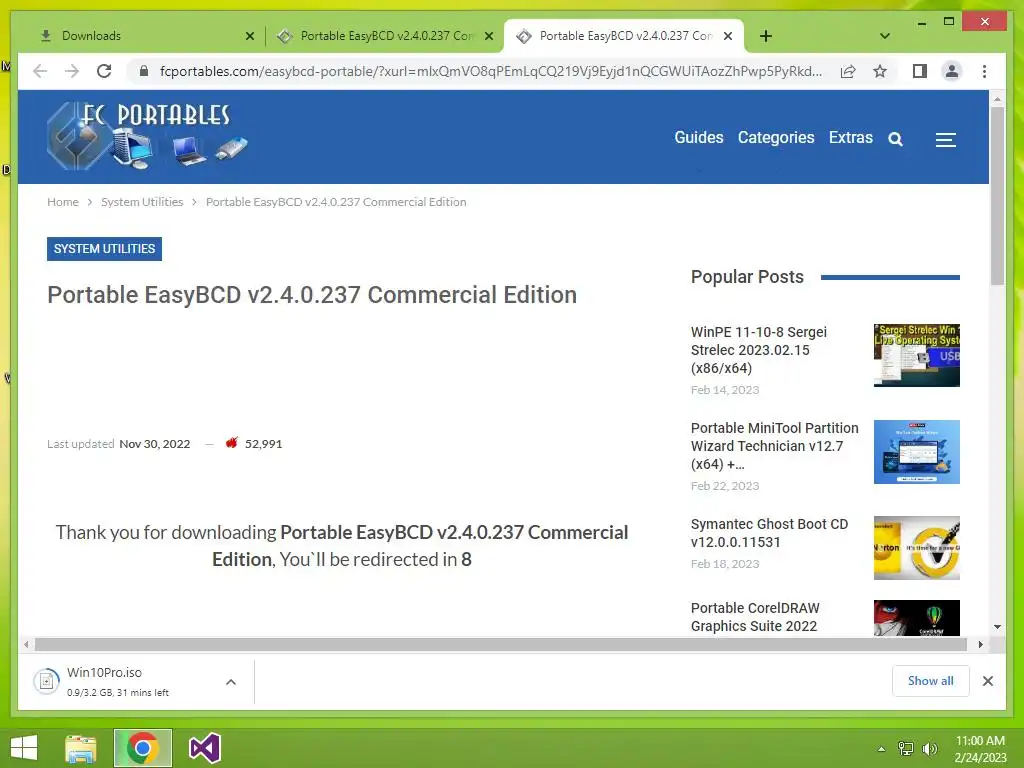The image size is (1024, 768).
Task: Click the FC Portables logo
Action: point(148,136)
